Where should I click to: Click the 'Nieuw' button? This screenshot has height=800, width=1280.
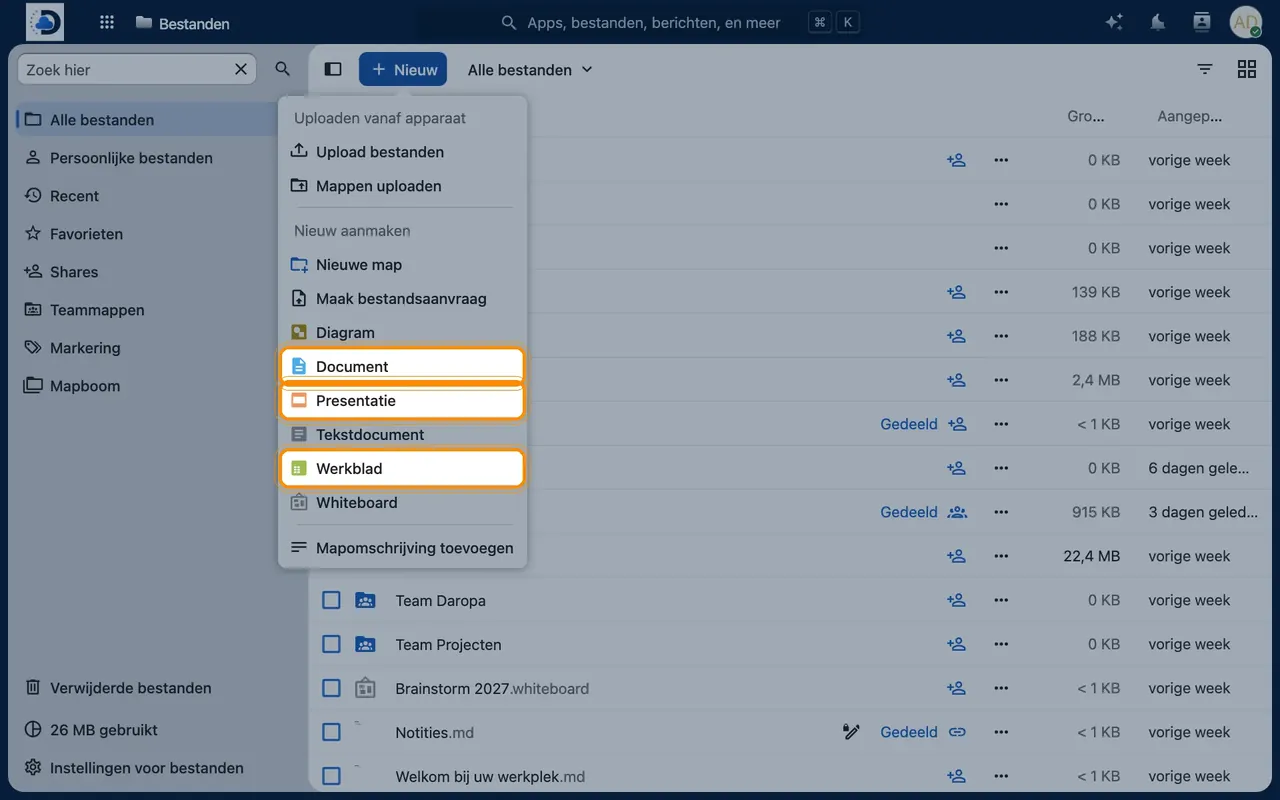(x=403, y=69)
